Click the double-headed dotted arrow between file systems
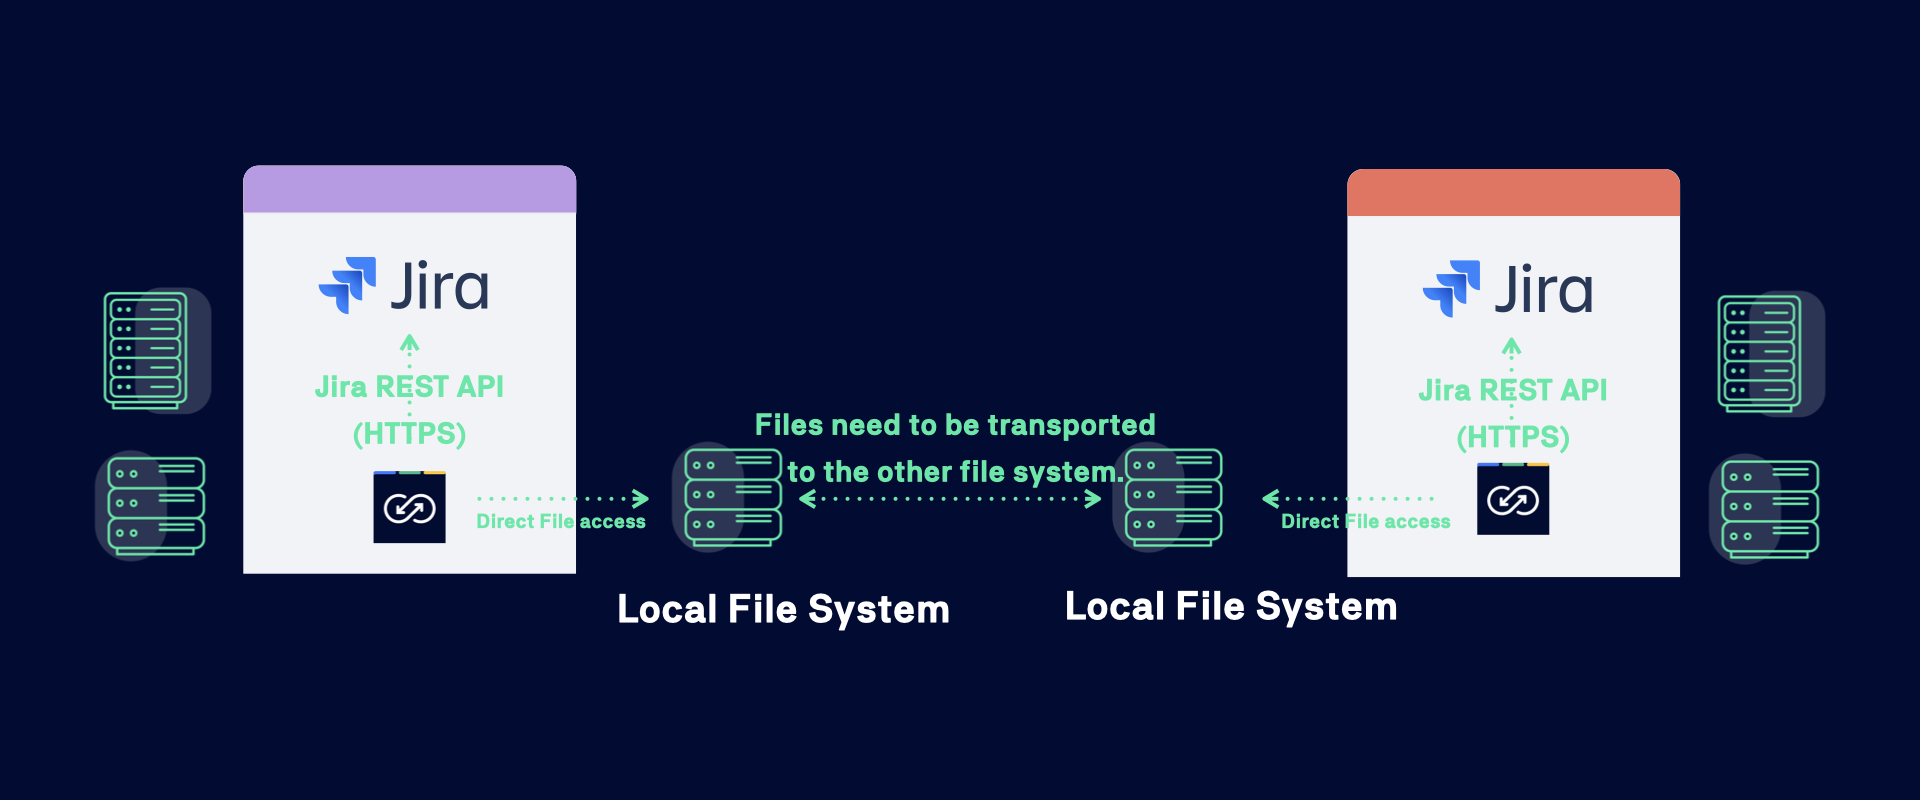 click(950, 499)
